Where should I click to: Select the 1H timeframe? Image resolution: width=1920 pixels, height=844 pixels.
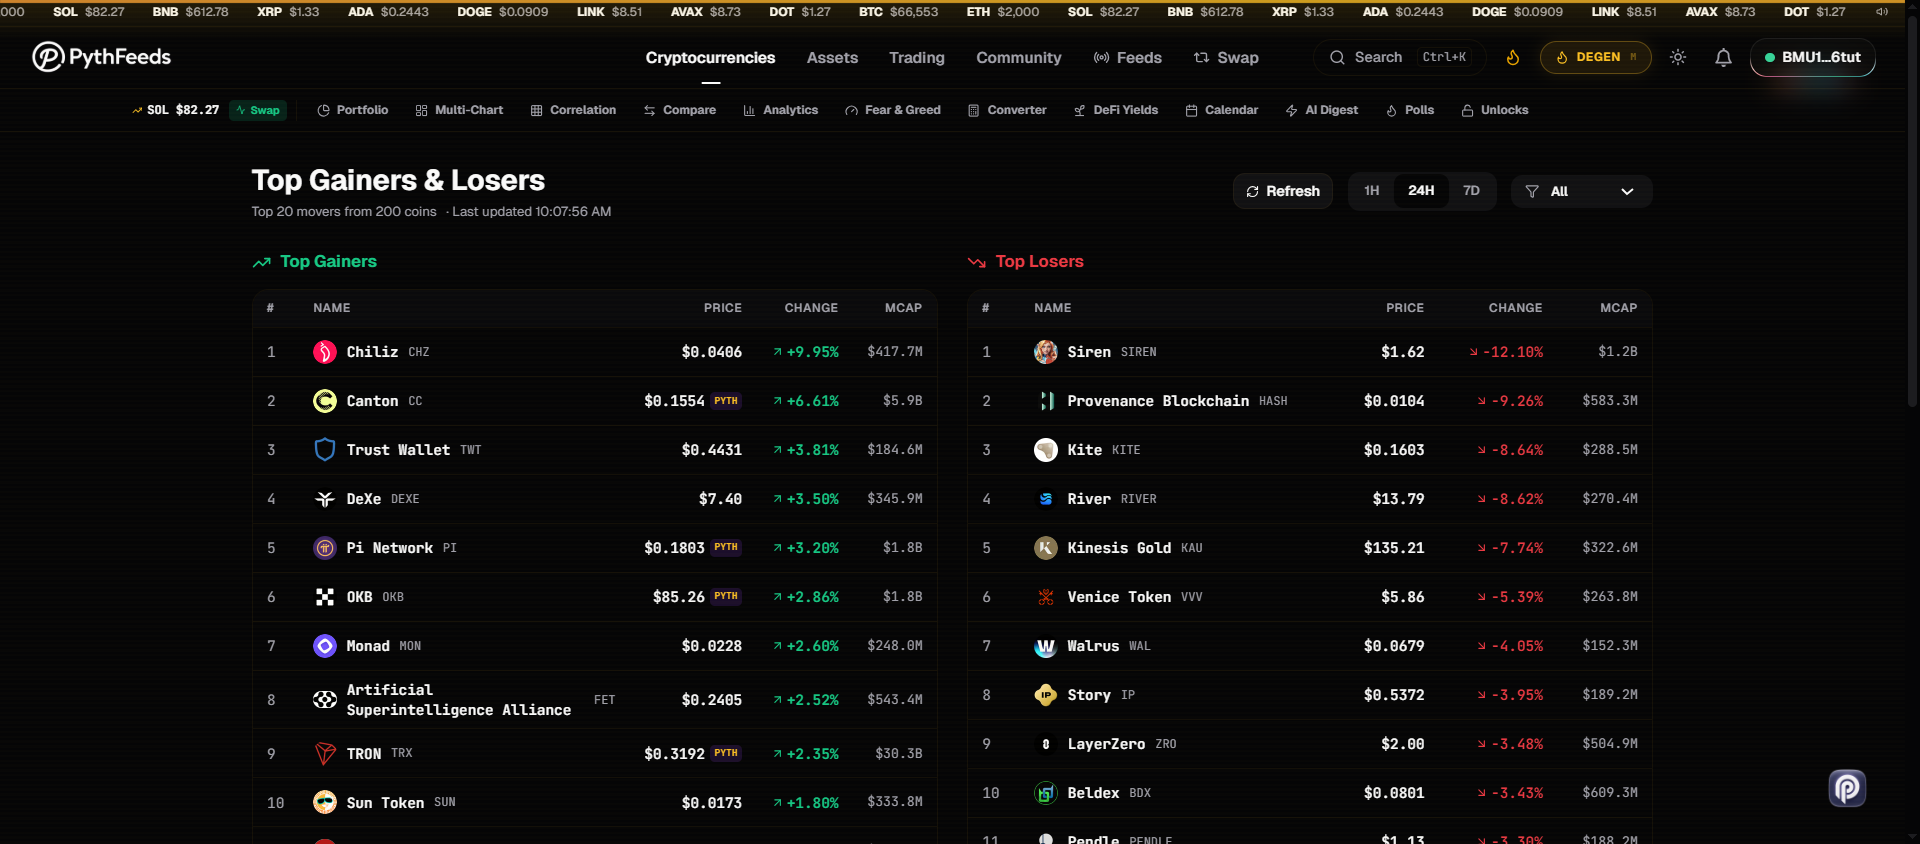coord(1372,191)
